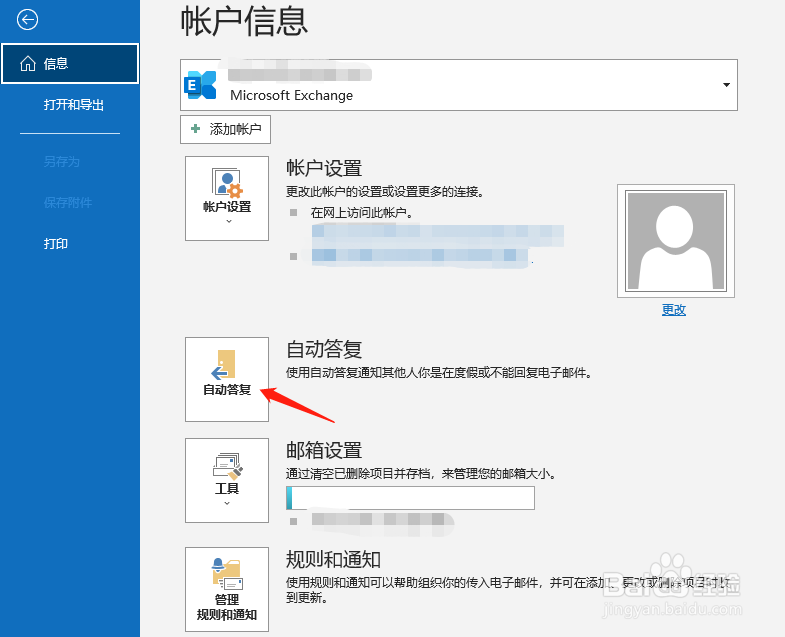Click the greyed-out 另存为 menu item
Screen dimensions: 785x637
pyautogui.click(x=62, y=162)
